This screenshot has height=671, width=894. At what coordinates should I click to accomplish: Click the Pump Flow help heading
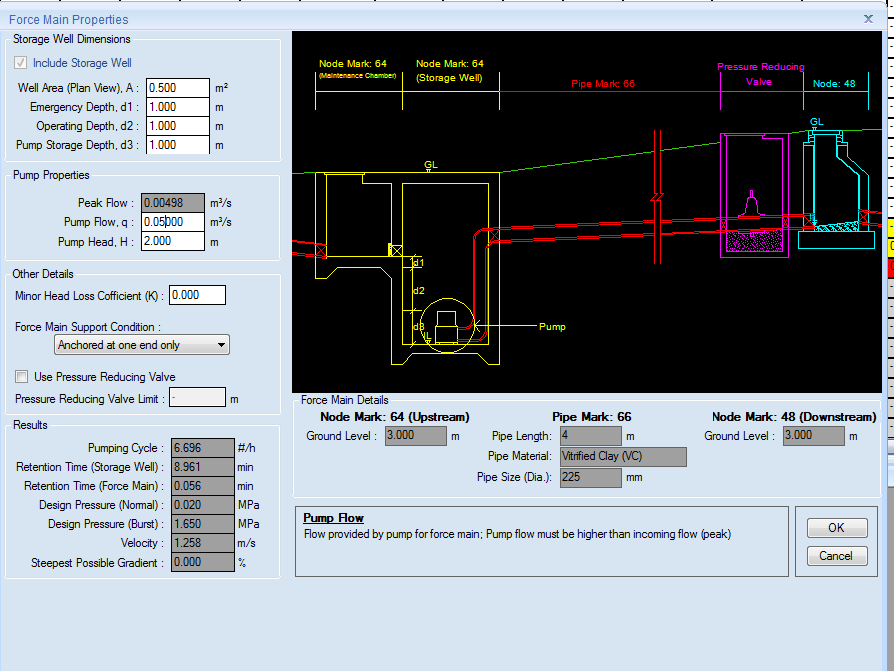click(x=333, y=518)
